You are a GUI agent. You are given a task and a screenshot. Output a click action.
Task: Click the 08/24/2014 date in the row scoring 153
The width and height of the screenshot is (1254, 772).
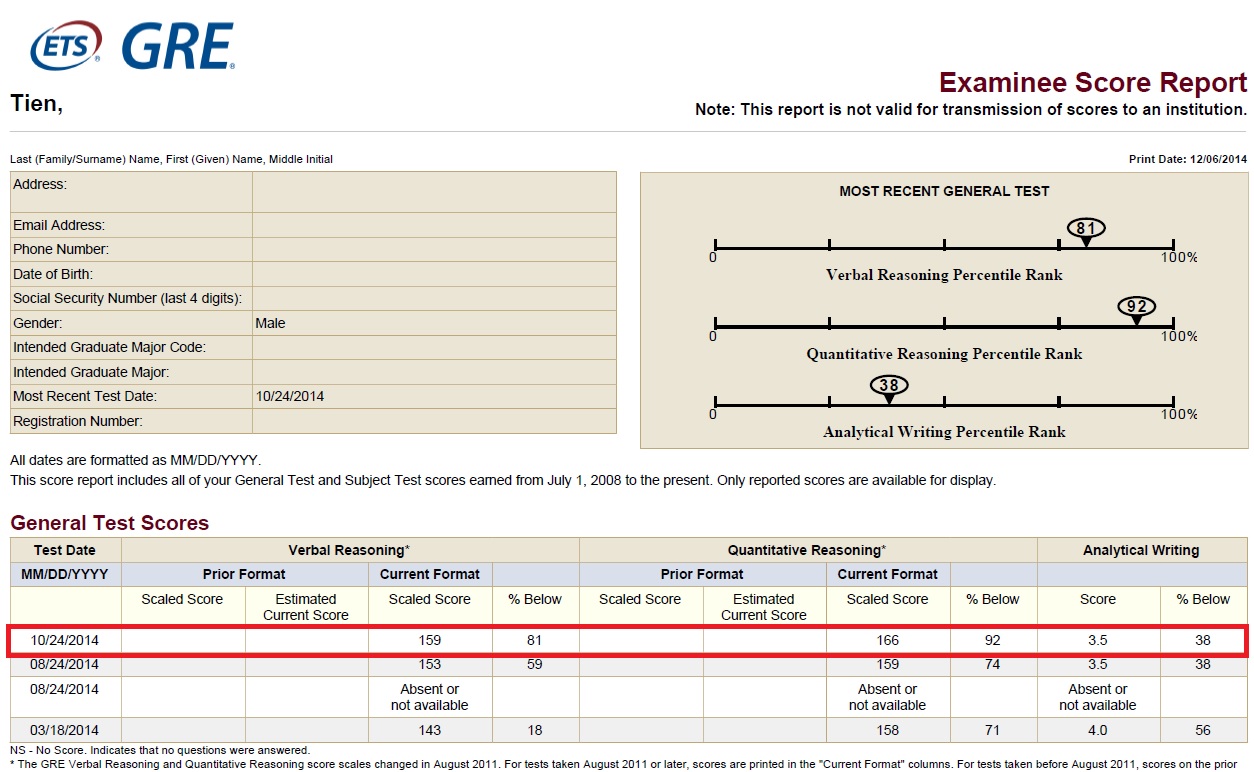(x=65, y=664)
